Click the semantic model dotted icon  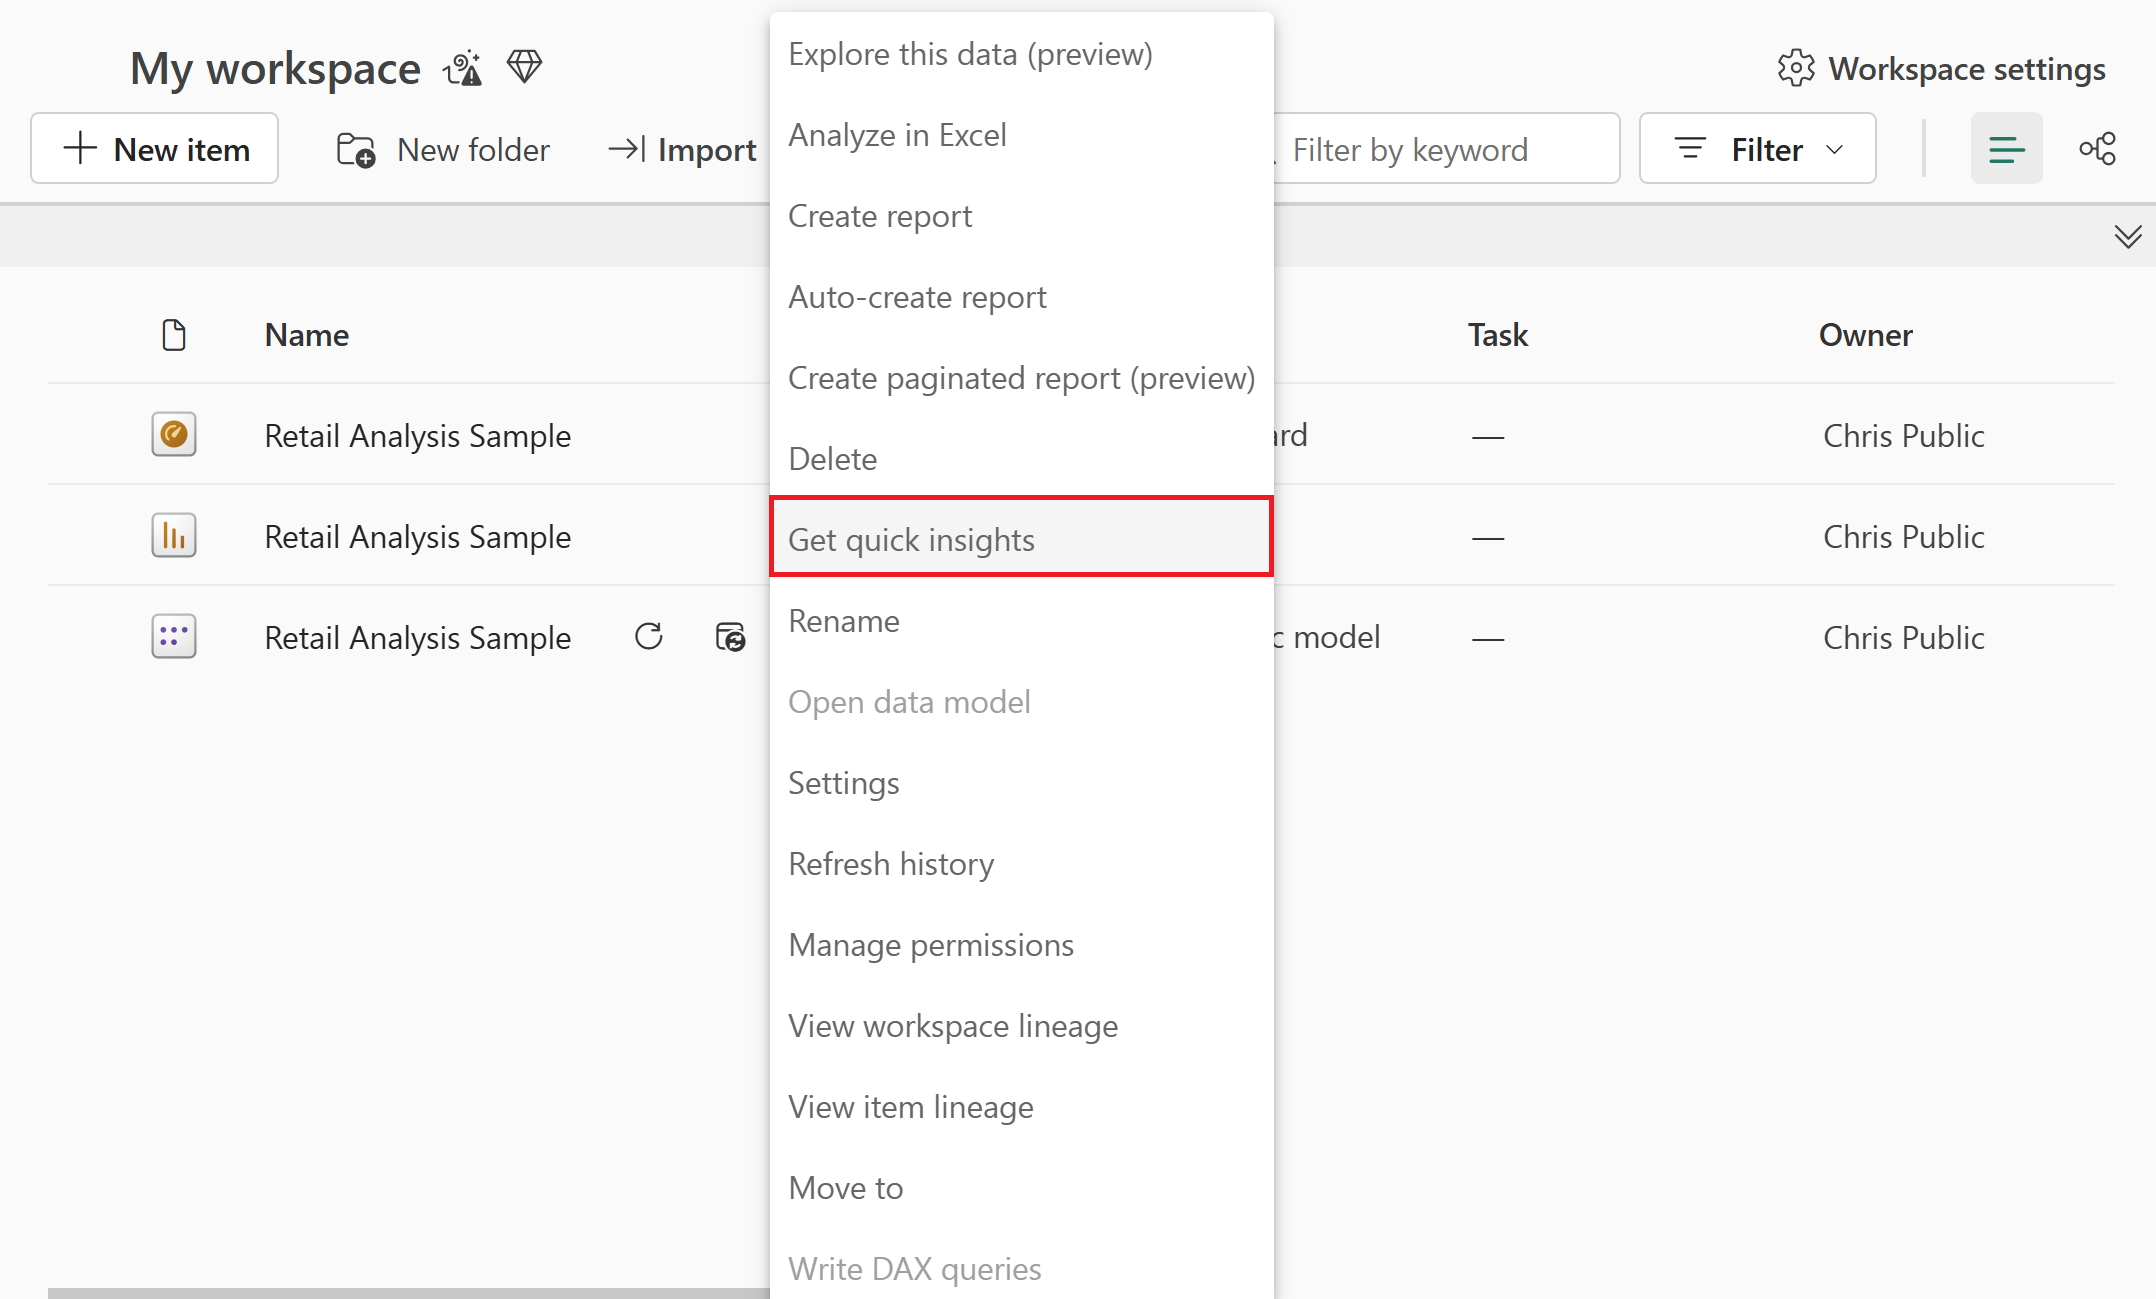click(173, 637)
